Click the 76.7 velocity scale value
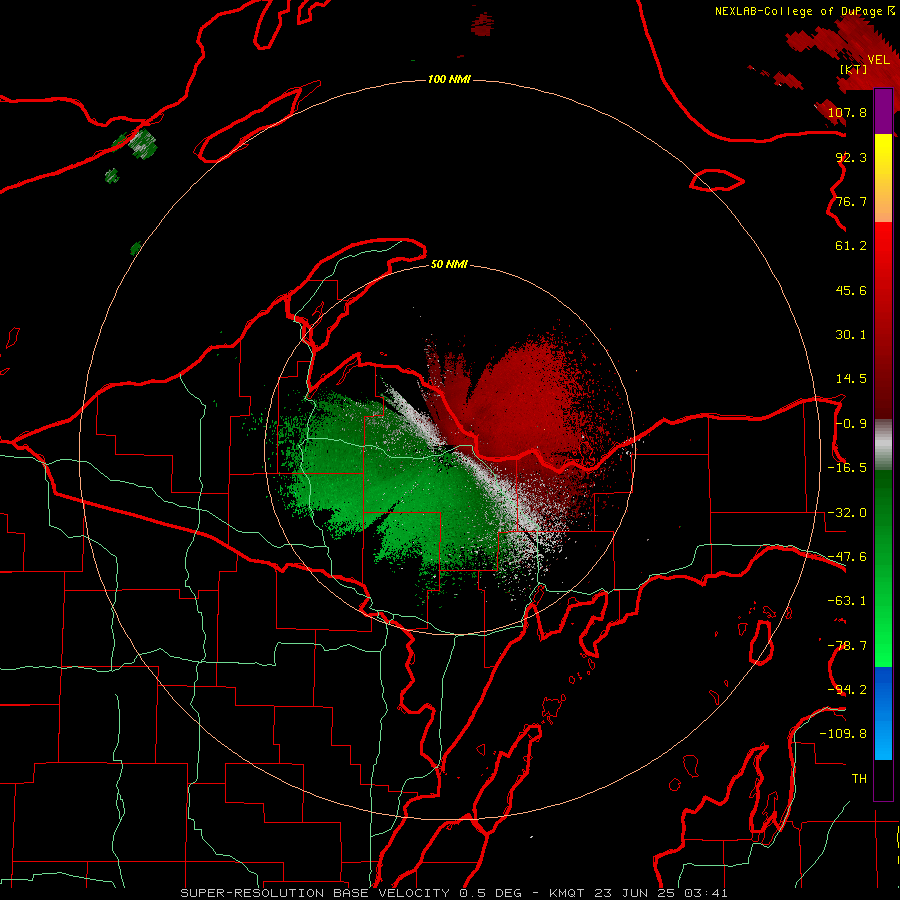 click(x=851, y=201)
